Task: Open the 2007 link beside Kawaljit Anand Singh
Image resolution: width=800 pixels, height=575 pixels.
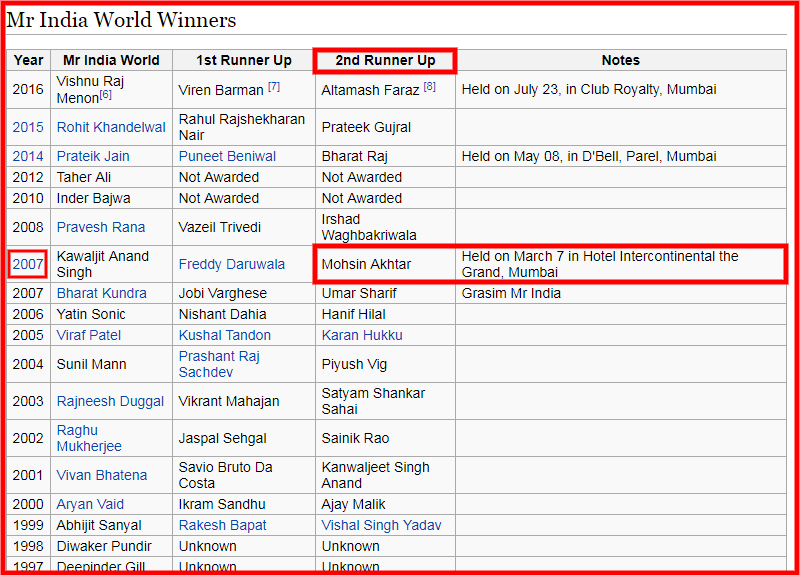Action: click(x=28, y=264)
